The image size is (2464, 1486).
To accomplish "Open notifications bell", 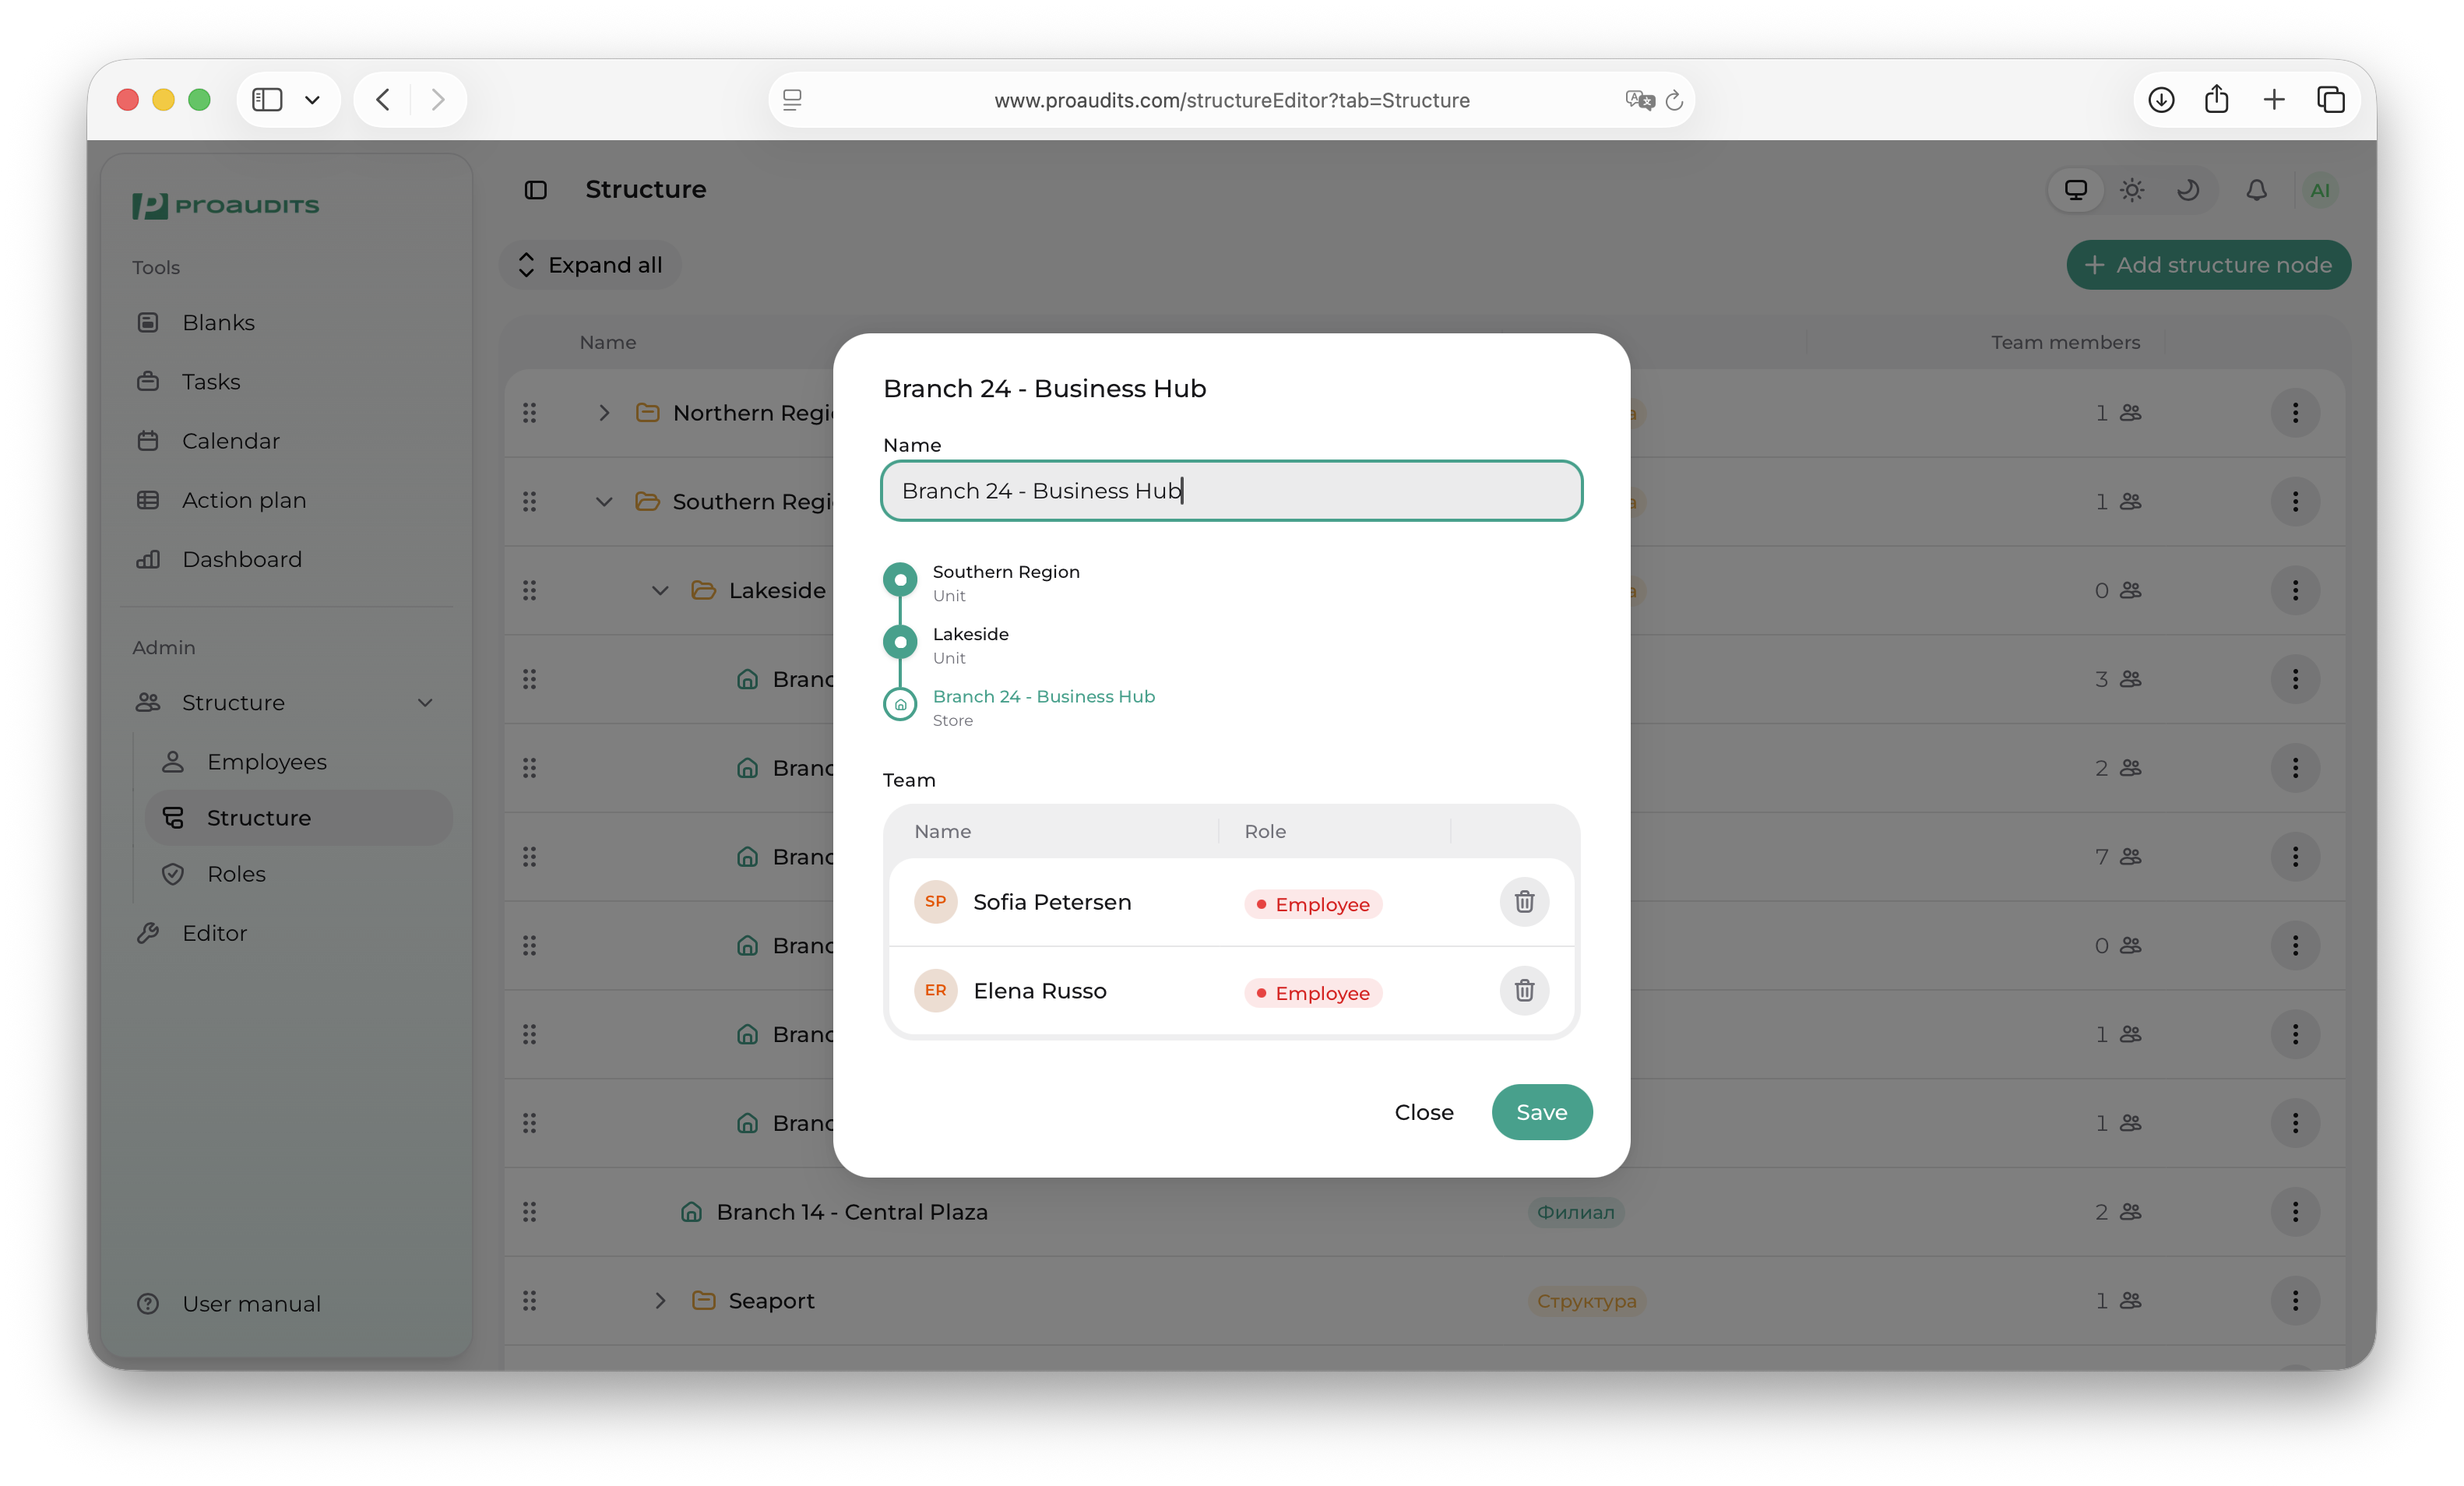I will [2256, 189].
